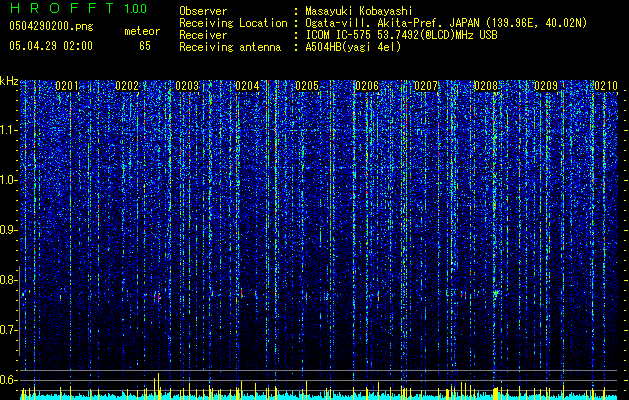Click the 0.7 frequency axis label

pyautogui.click(x=8, y=330)
